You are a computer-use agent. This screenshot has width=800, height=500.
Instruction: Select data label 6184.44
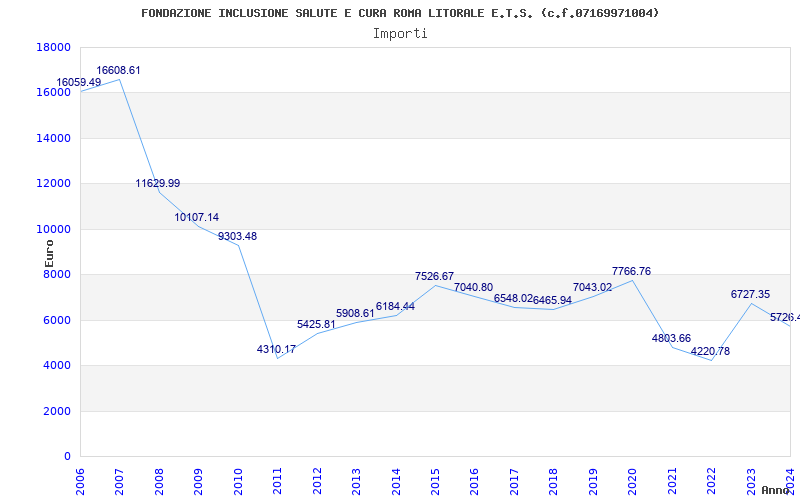click(395, 307)
